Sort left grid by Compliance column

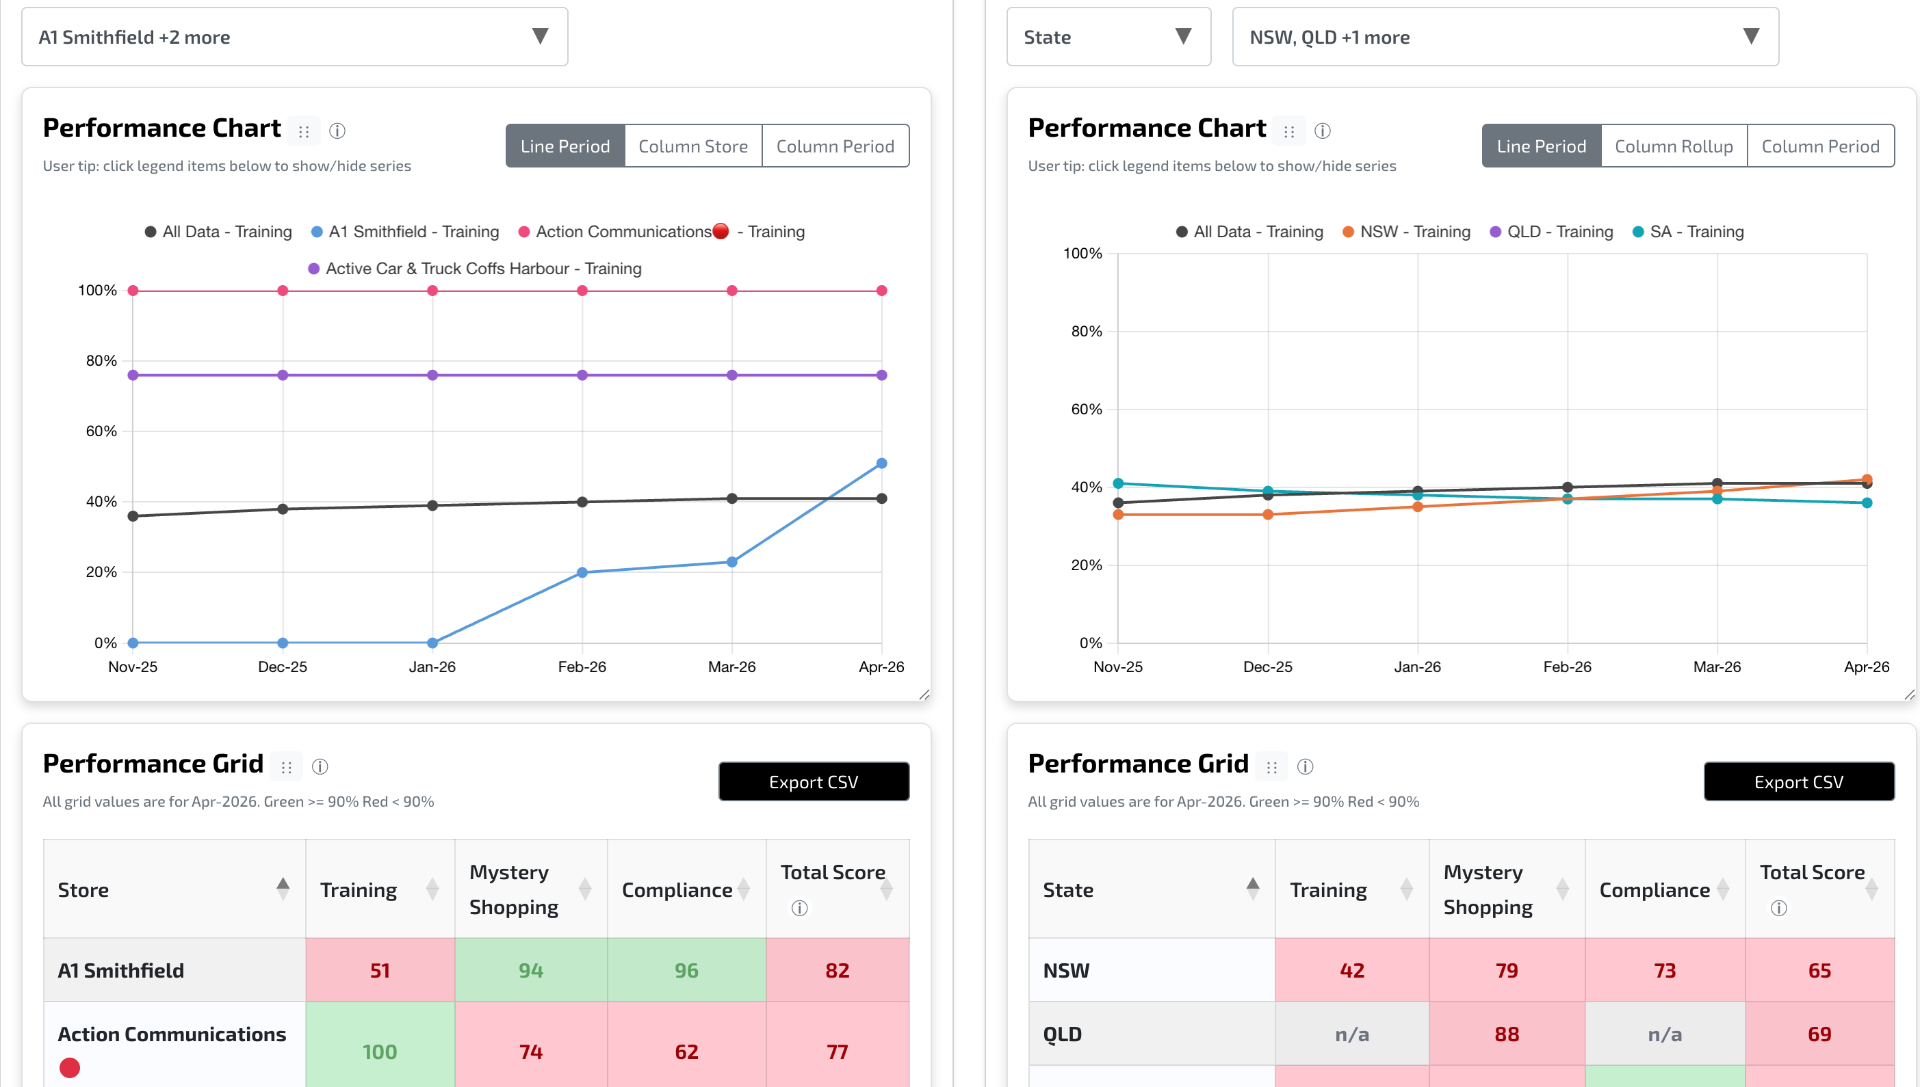pos(744,889)
